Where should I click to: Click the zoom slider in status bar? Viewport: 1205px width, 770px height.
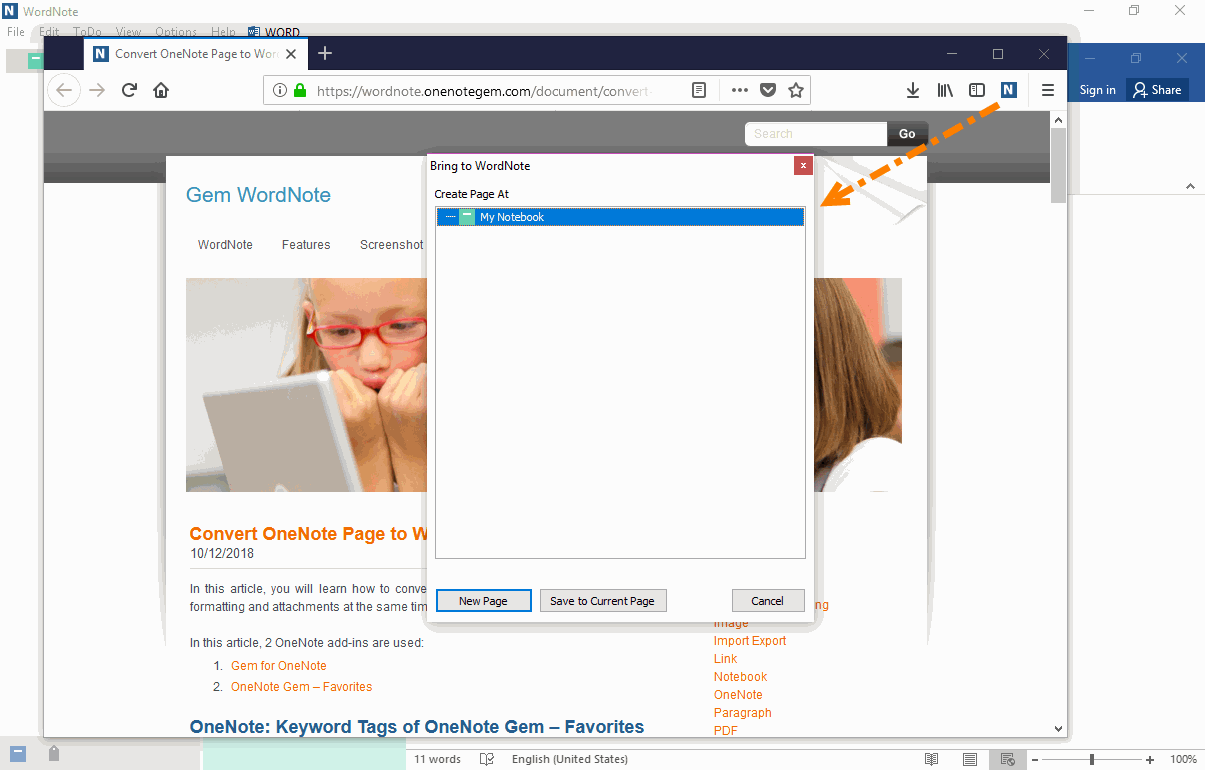coord(1092,760)
